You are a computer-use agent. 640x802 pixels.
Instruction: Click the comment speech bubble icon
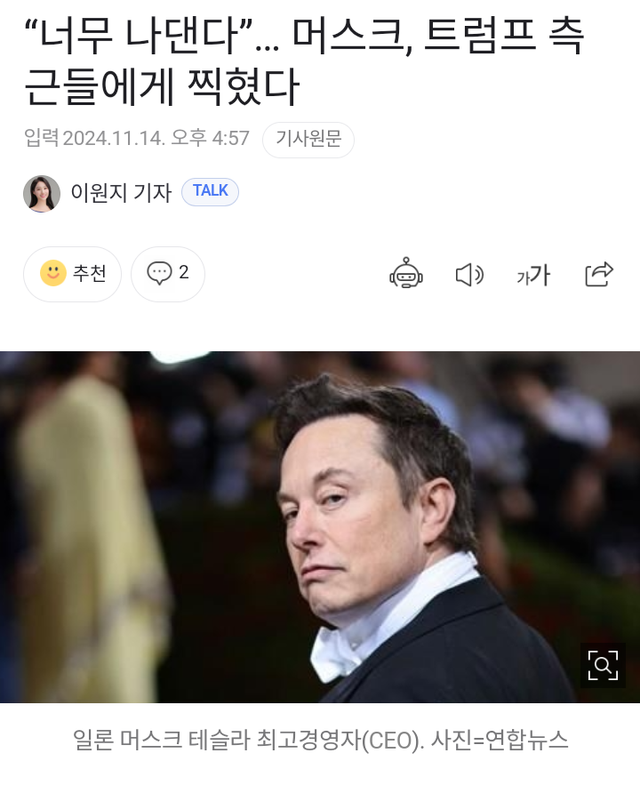coord(159,273)
